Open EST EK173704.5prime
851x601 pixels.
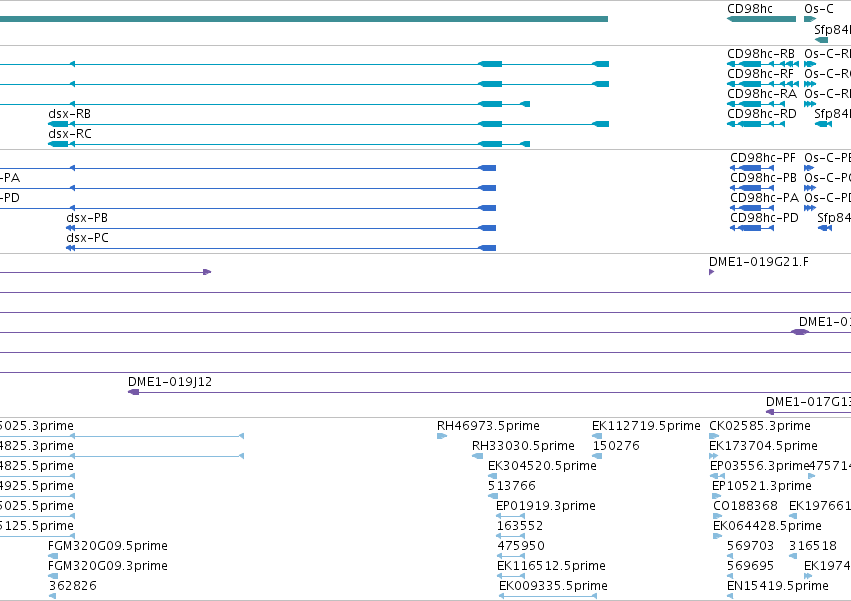coord(763,446)
